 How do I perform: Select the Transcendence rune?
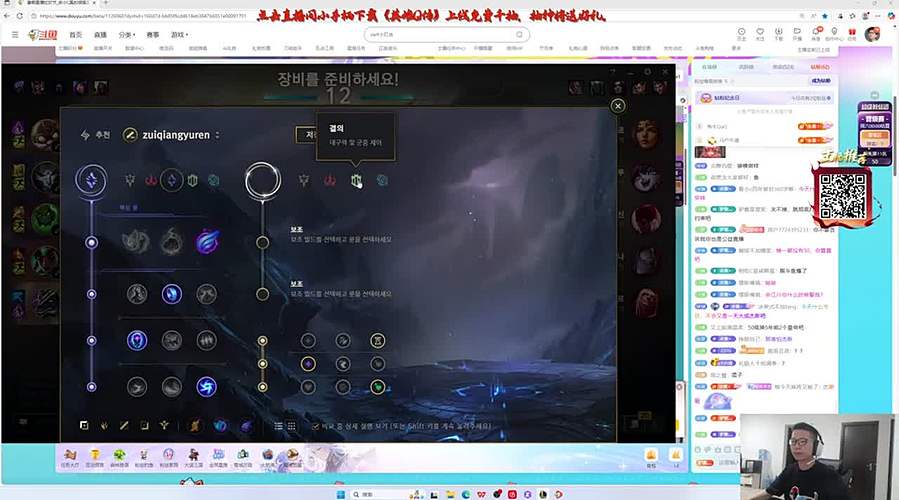(x=136, y=341)
